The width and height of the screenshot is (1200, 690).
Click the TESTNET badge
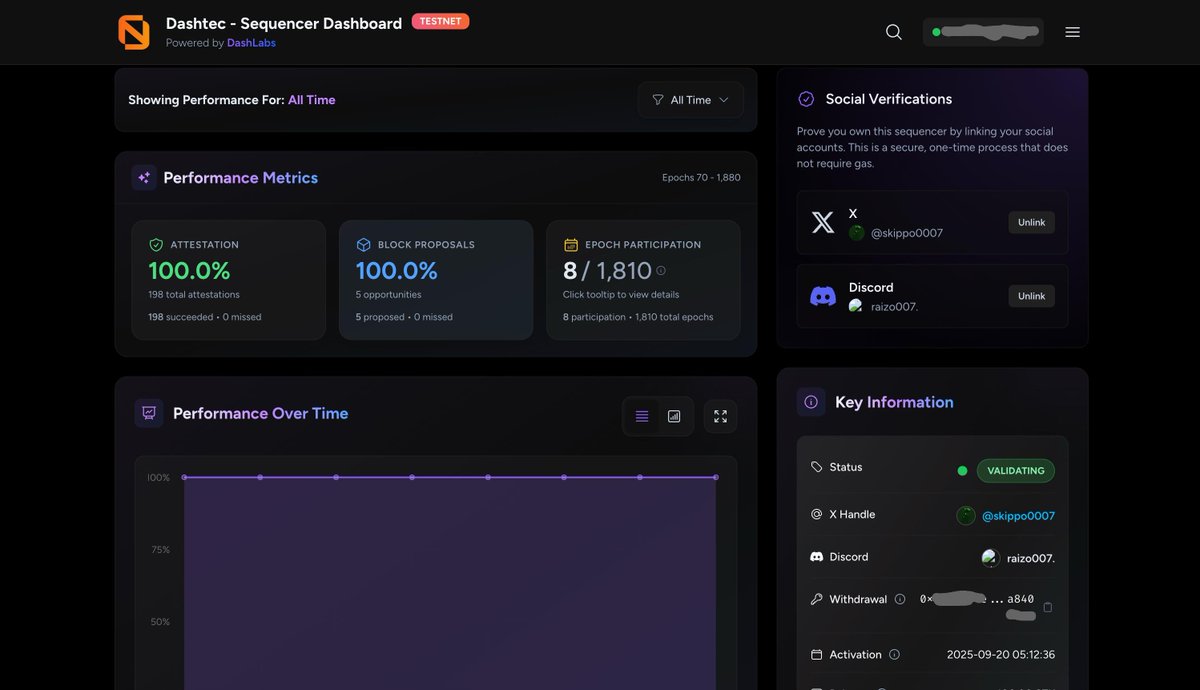coord(440,21)
